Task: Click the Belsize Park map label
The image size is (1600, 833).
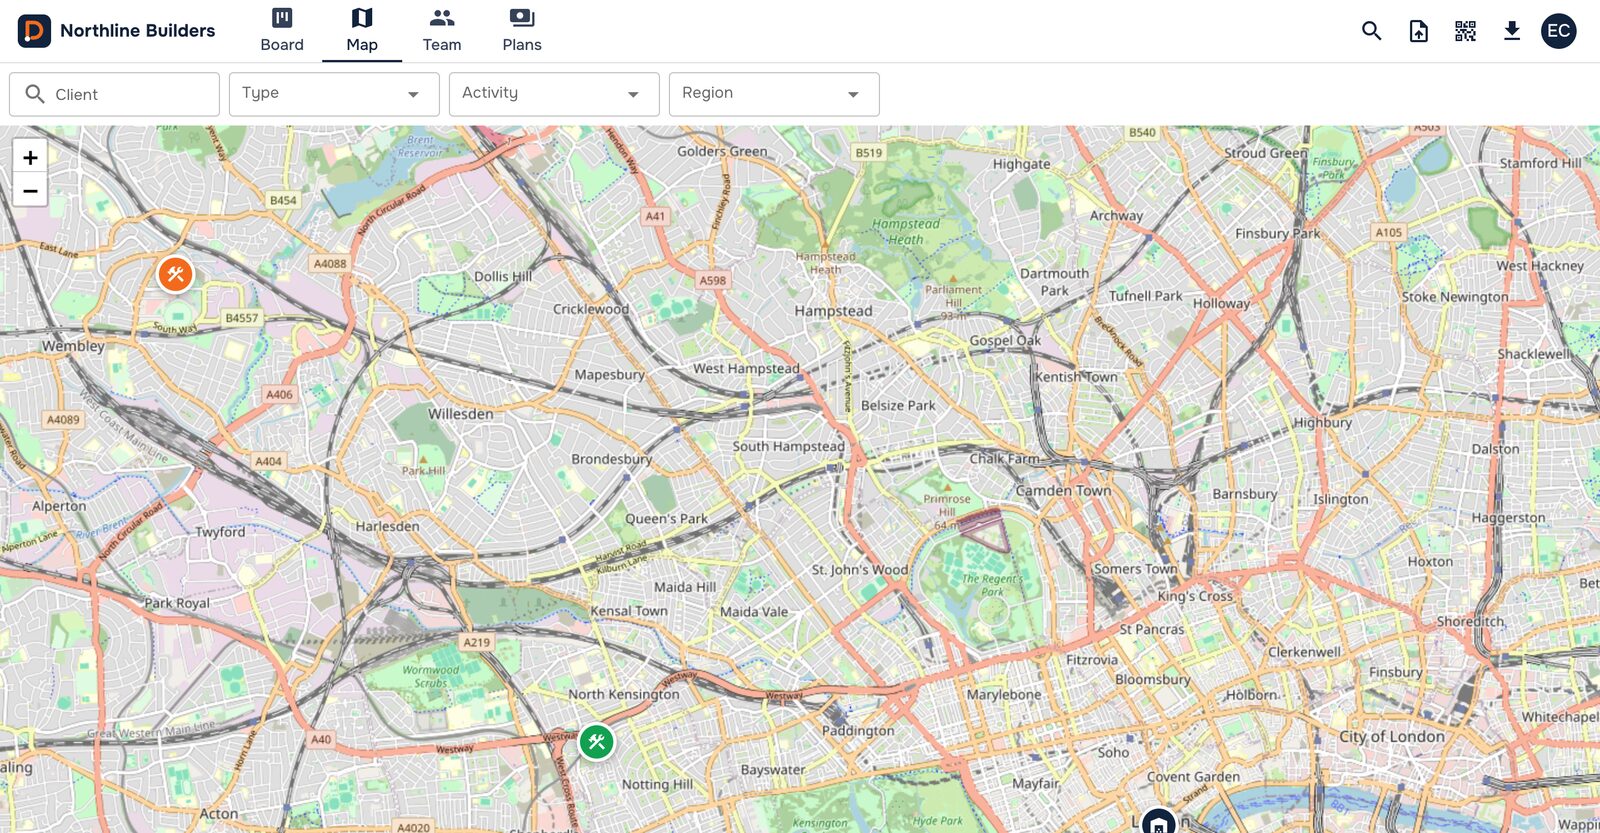Action: click(898, 406)
